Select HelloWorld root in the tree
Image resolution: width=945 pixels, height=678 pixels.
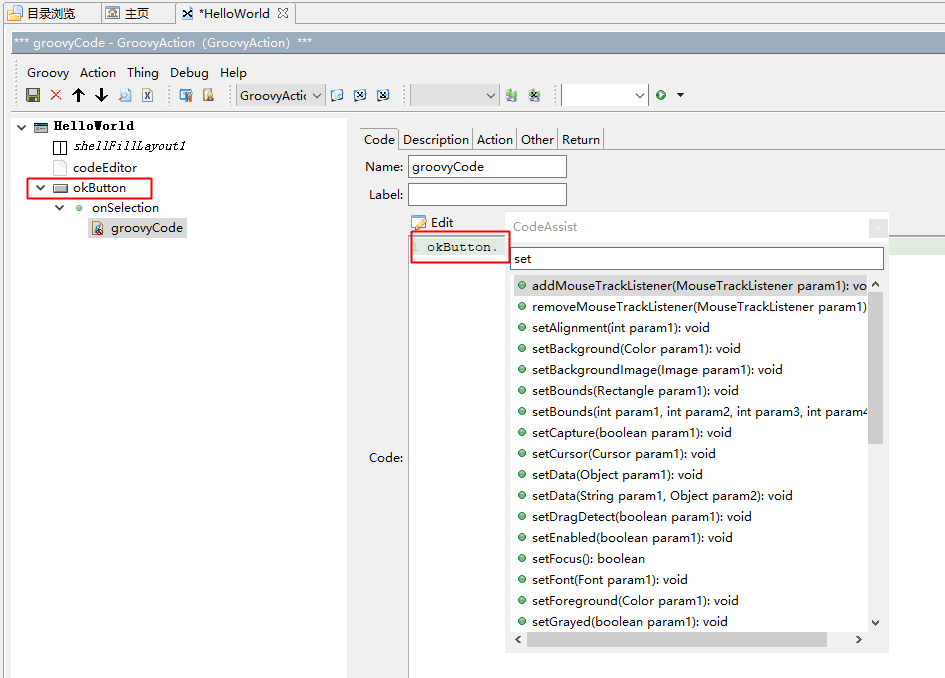coord(93,126)
